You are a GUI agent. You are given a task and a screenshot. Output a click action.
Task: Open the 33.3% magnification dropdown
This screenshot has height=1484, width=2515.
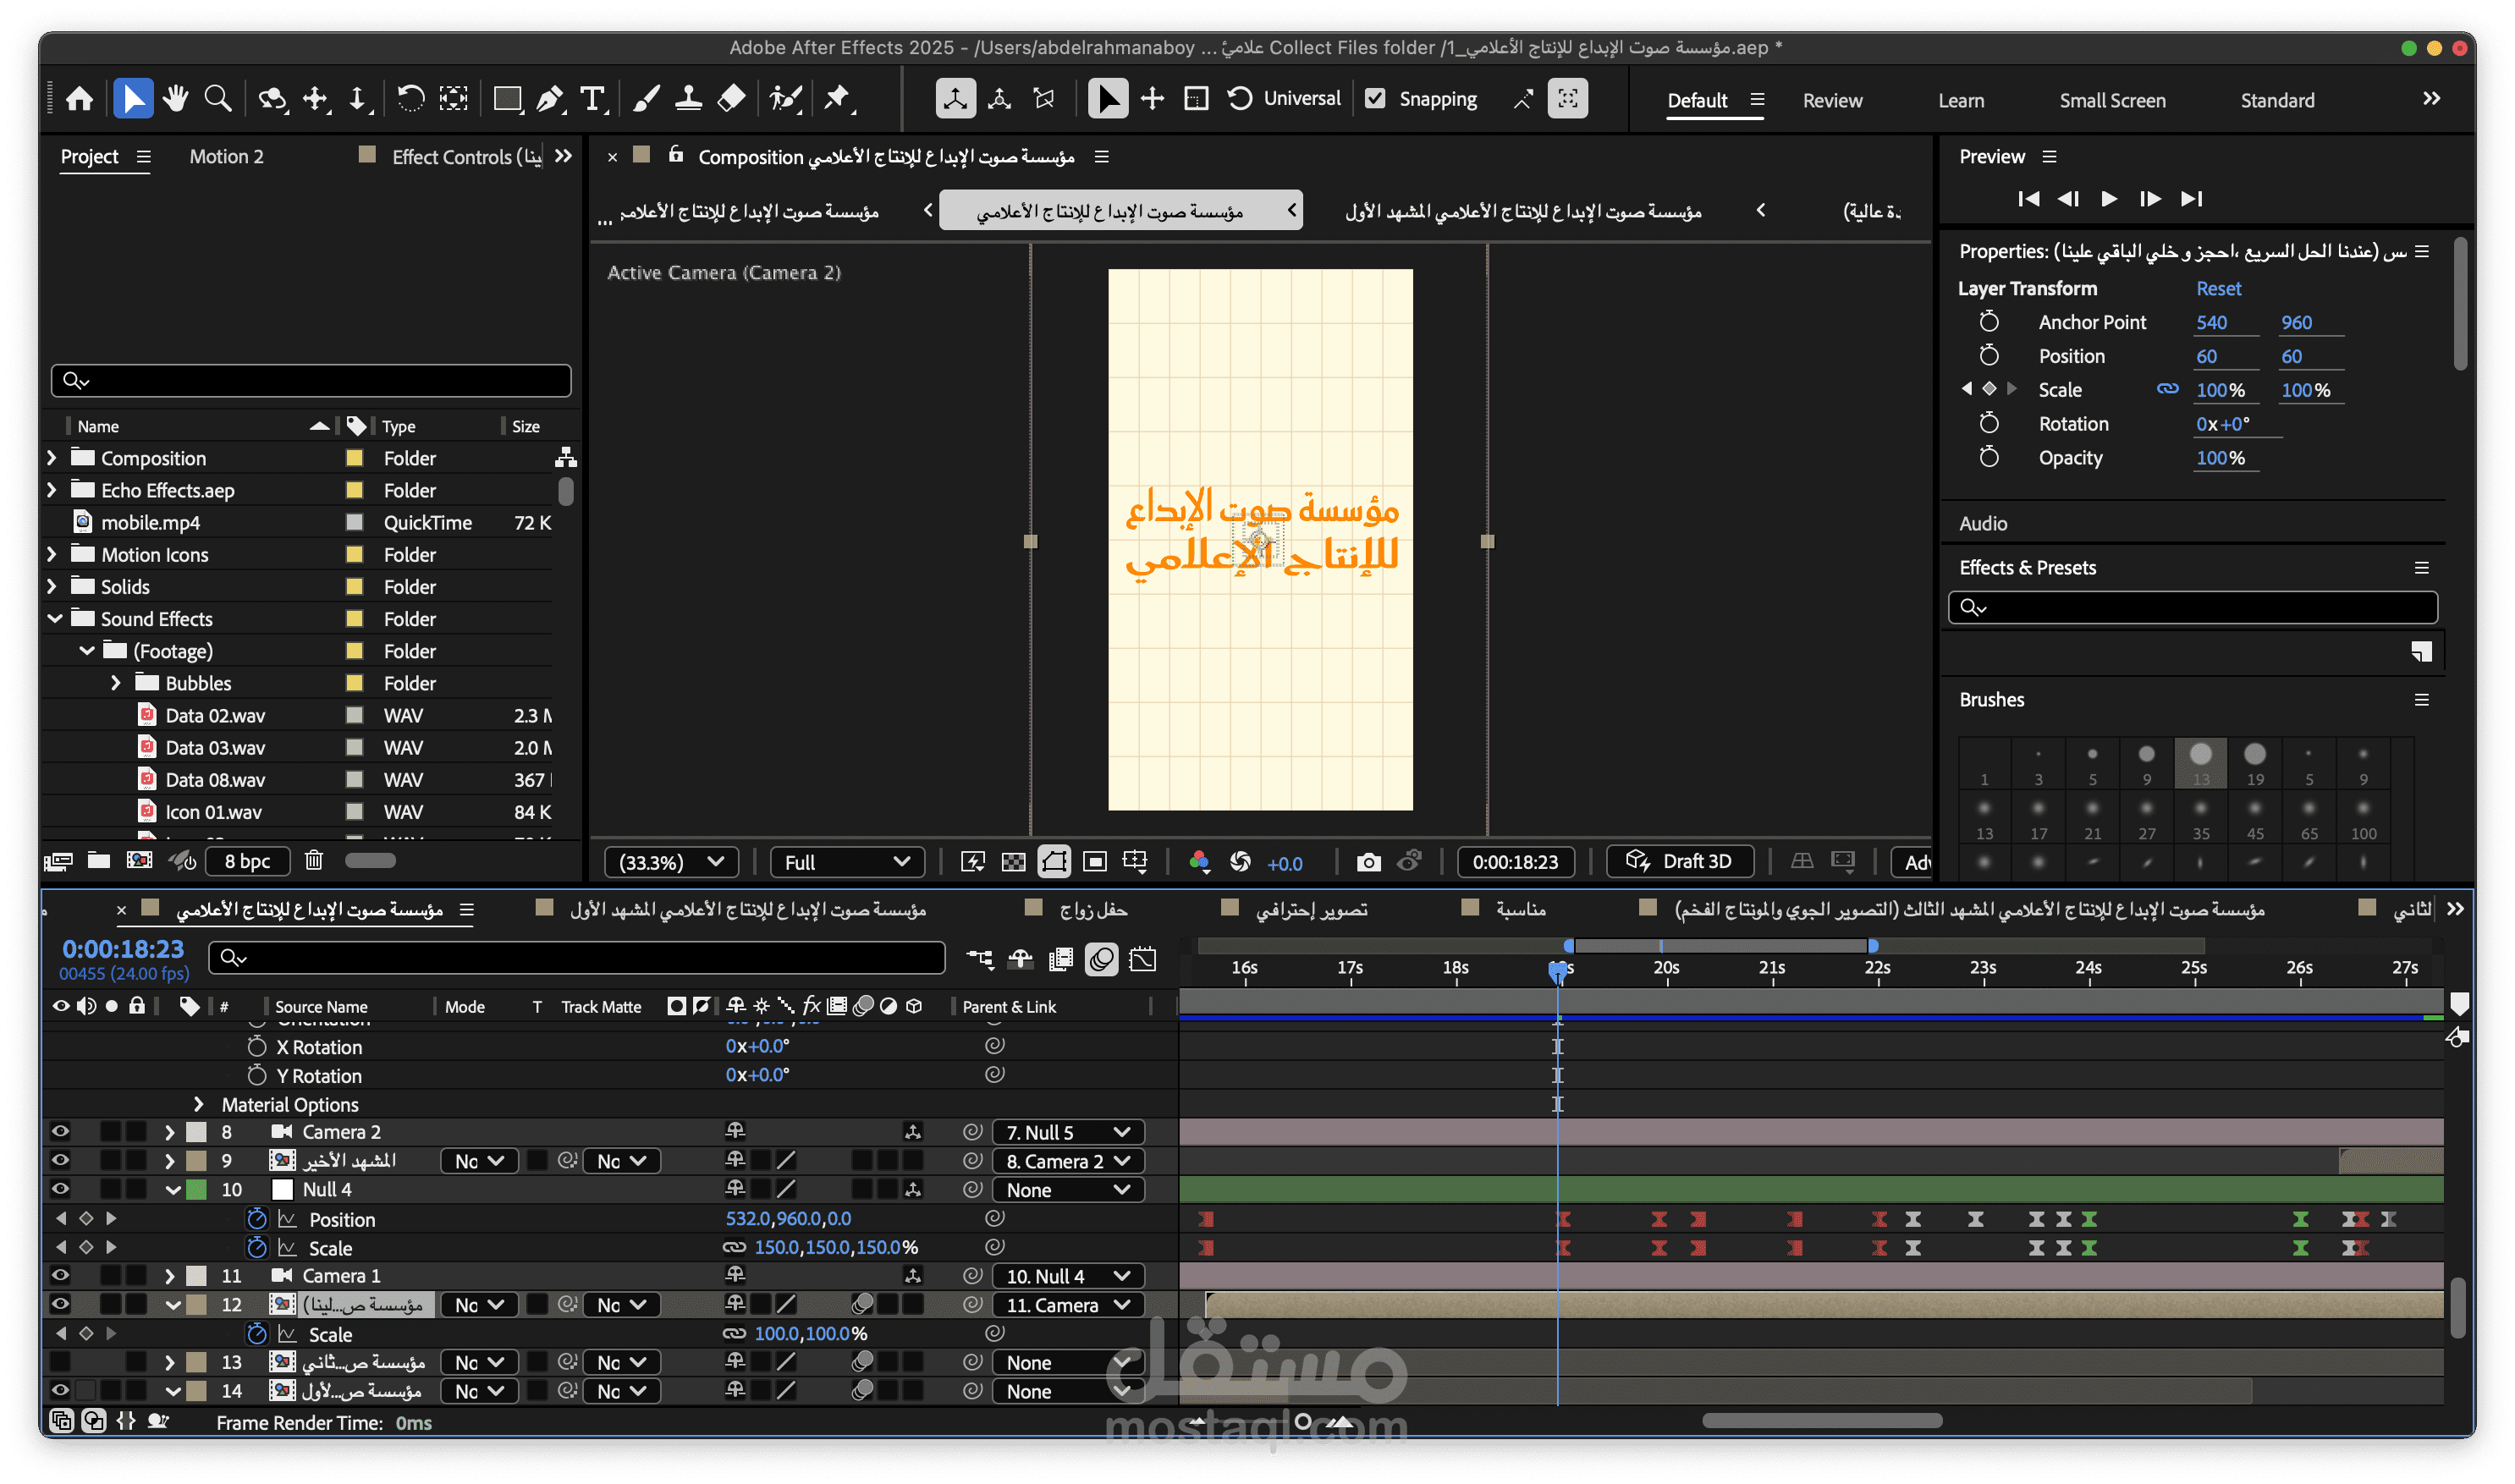671,862
